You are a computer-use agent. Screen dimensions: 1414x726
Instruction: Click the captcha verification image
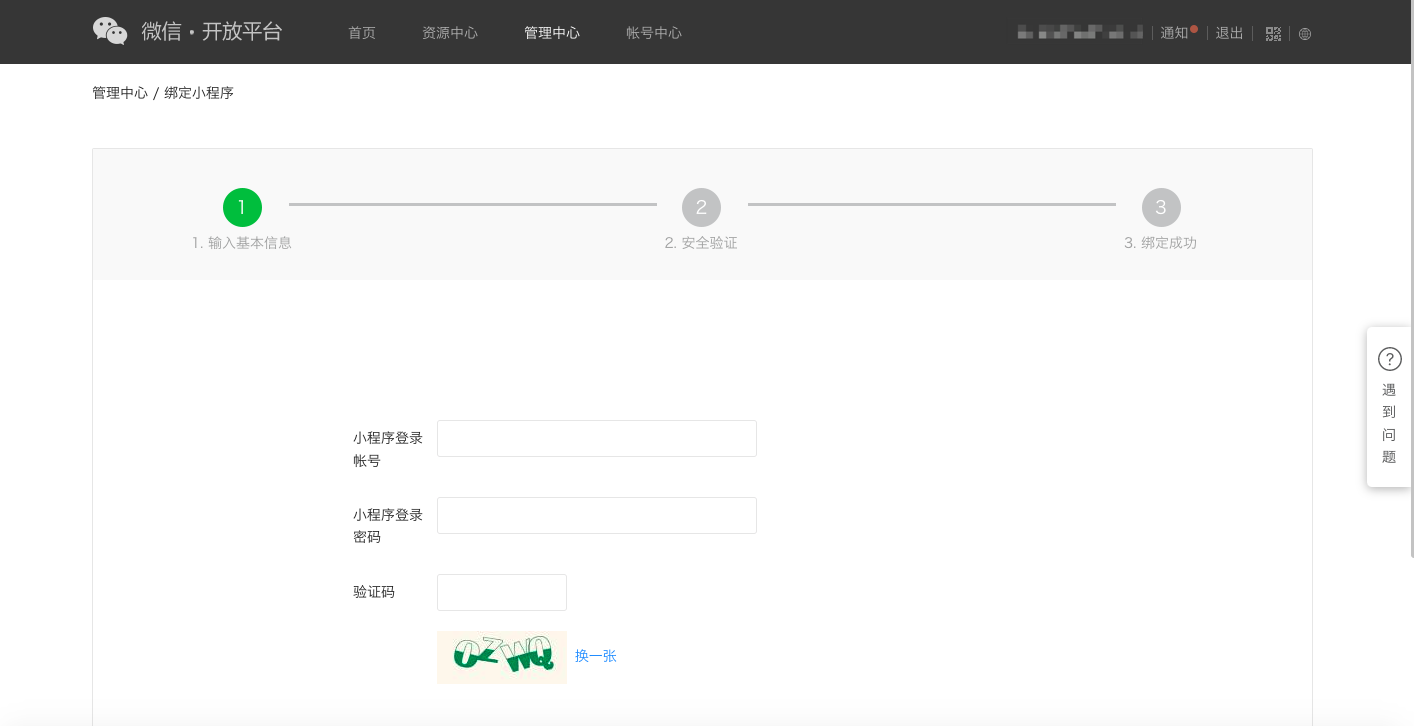pyautogui.click(x=501, y=656)
